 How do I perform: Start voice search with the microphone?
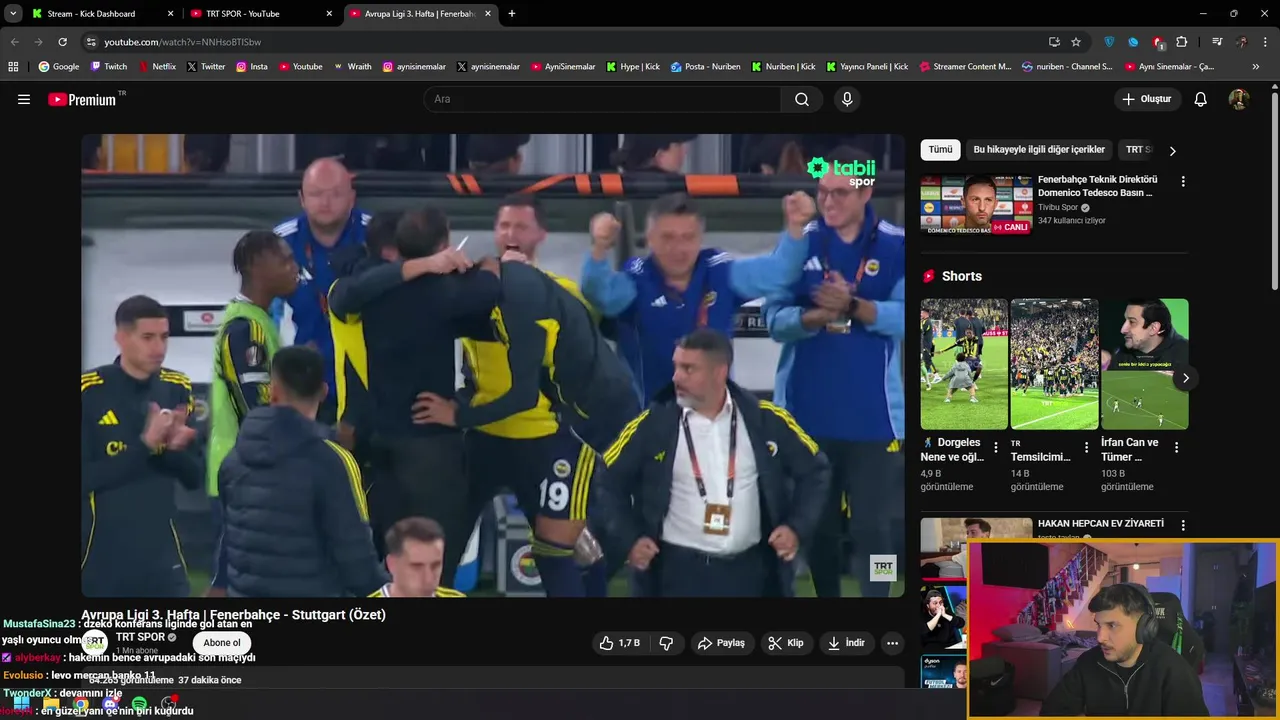click(x=847, y=99)
